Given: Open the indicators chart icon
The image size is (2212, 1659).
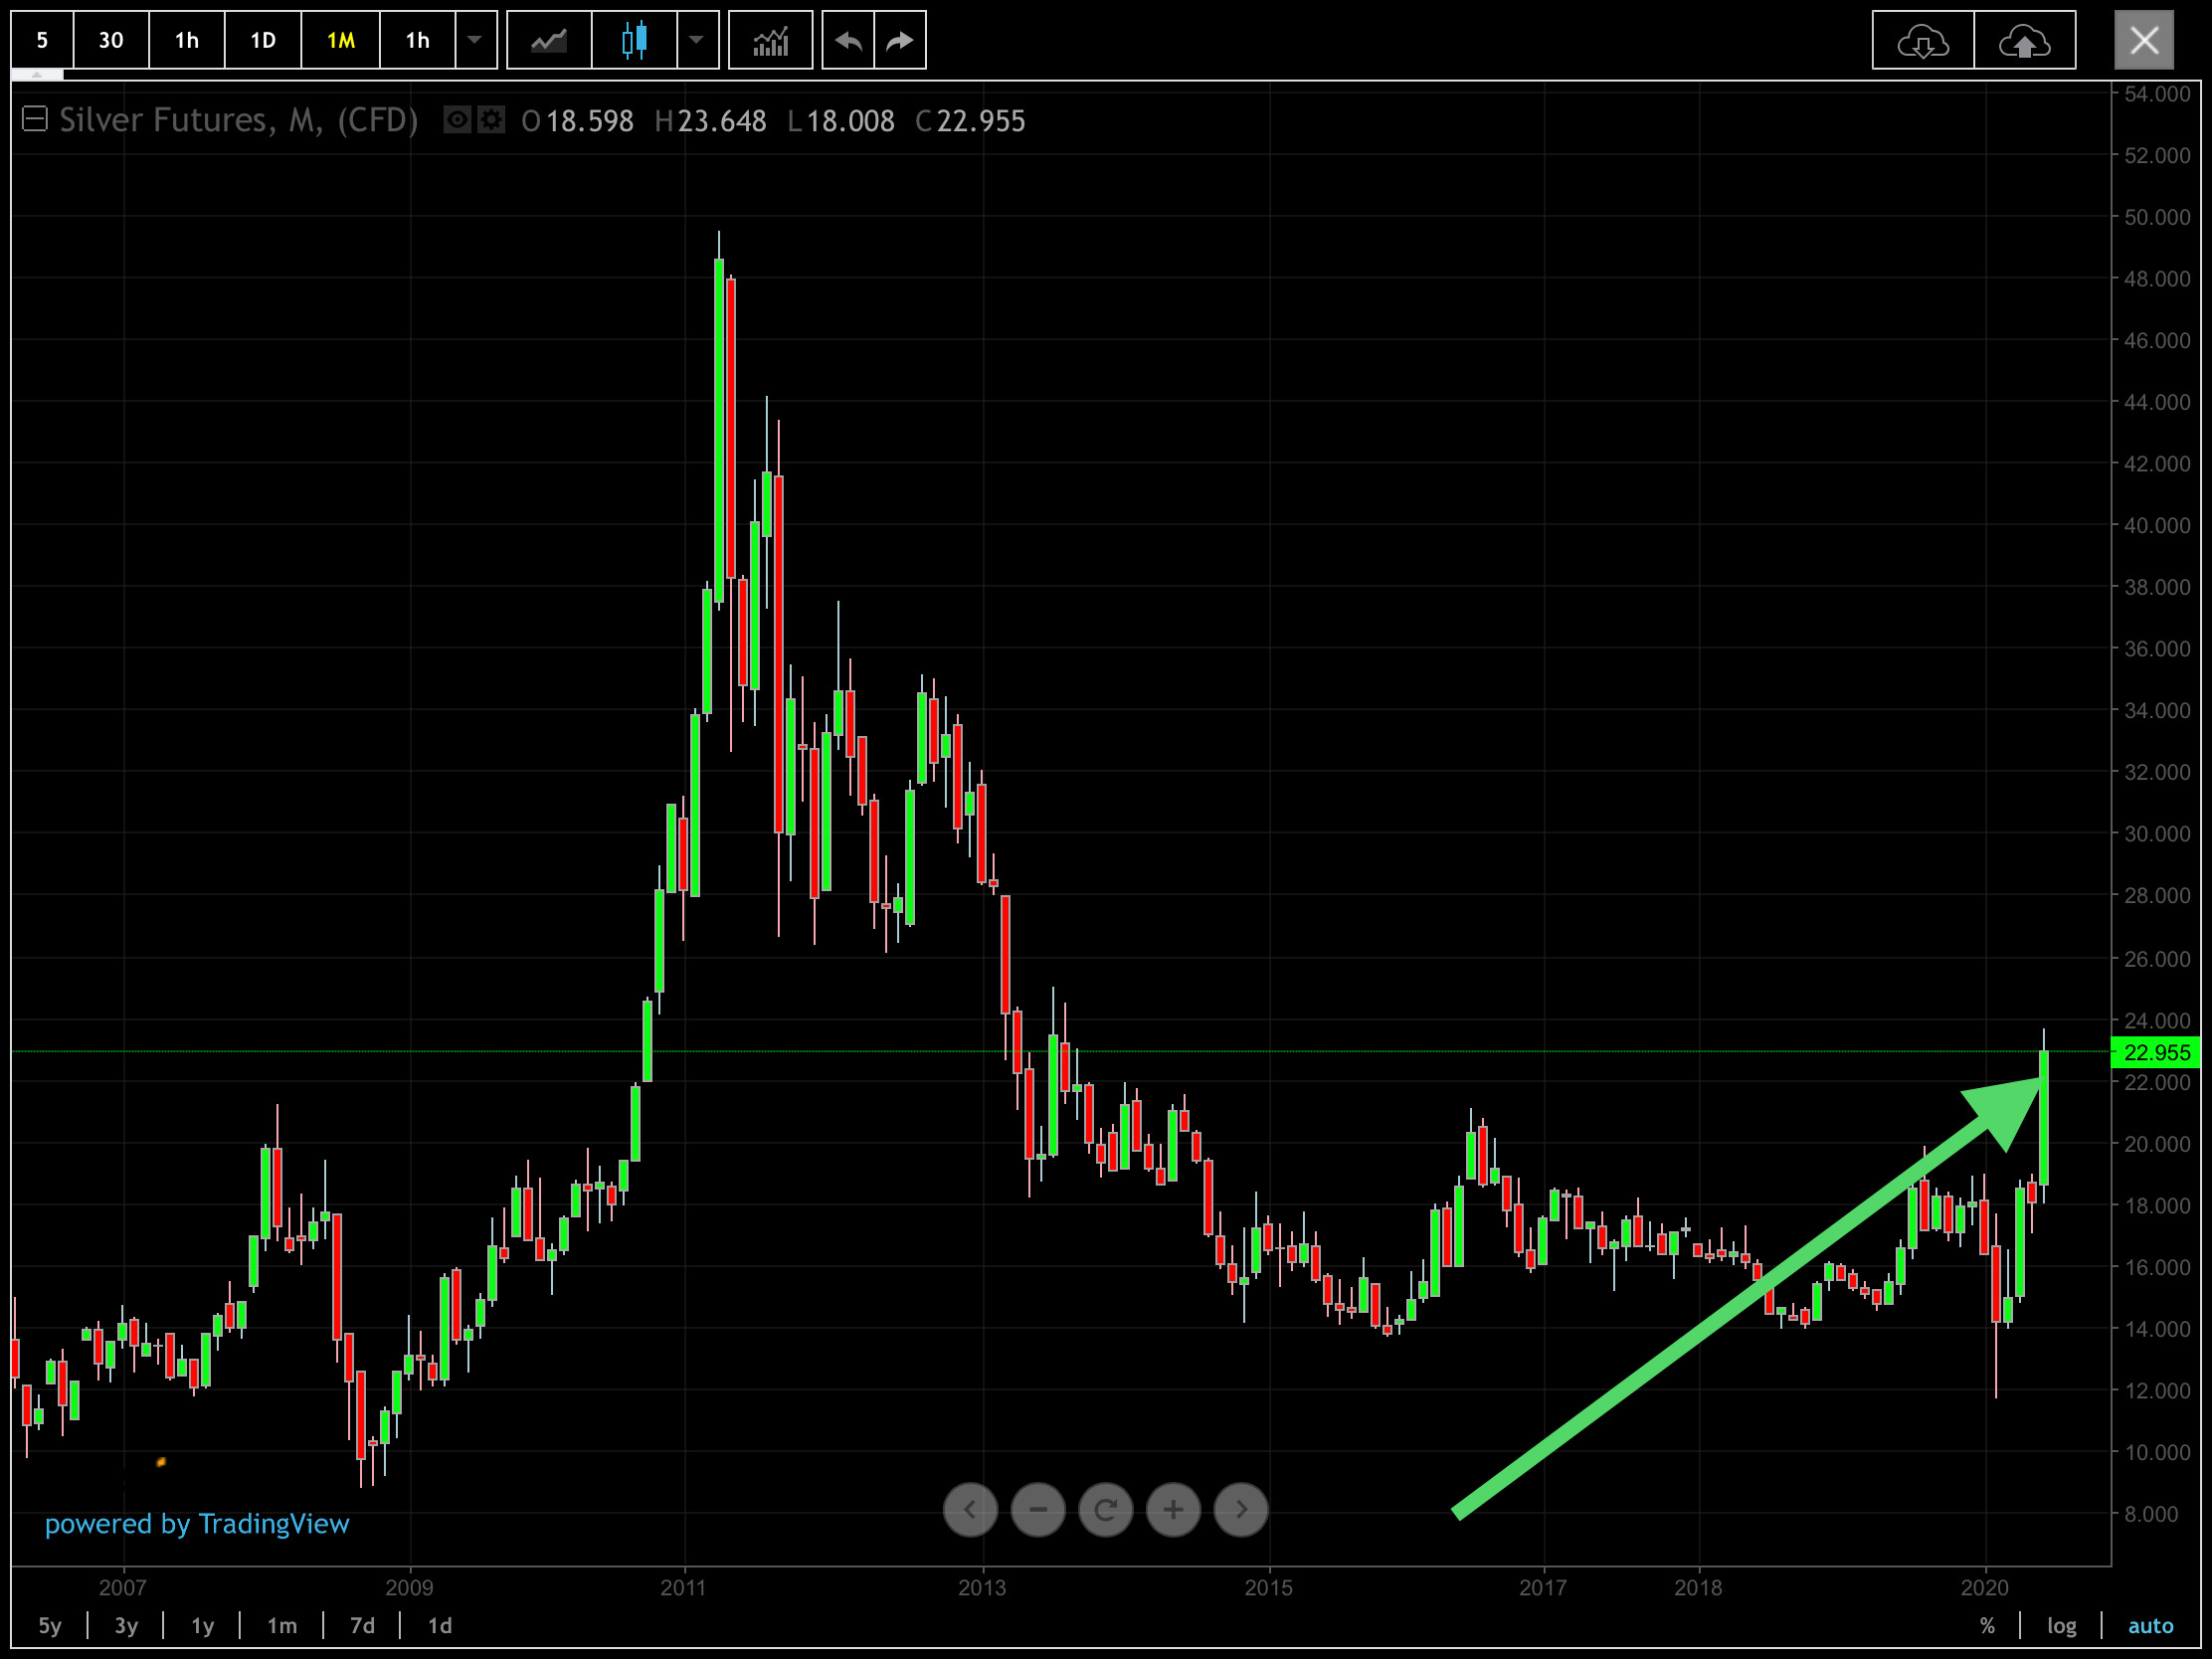Looking at the screenshot, I should [x=770, y=41].
